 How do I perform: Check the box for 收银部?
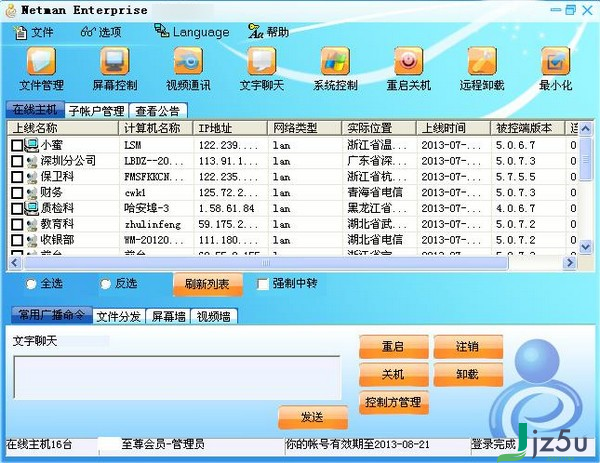17,240
